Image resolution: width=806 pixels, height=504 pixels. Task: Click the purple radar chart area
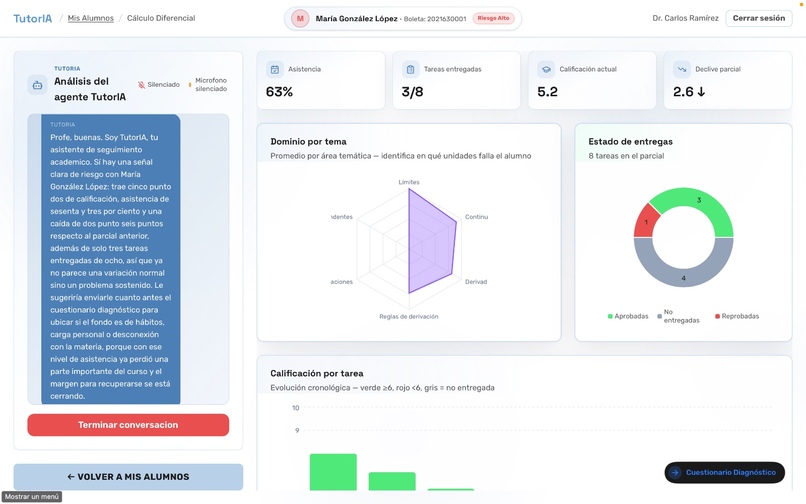pyautogui.click(x=432, y=242)
